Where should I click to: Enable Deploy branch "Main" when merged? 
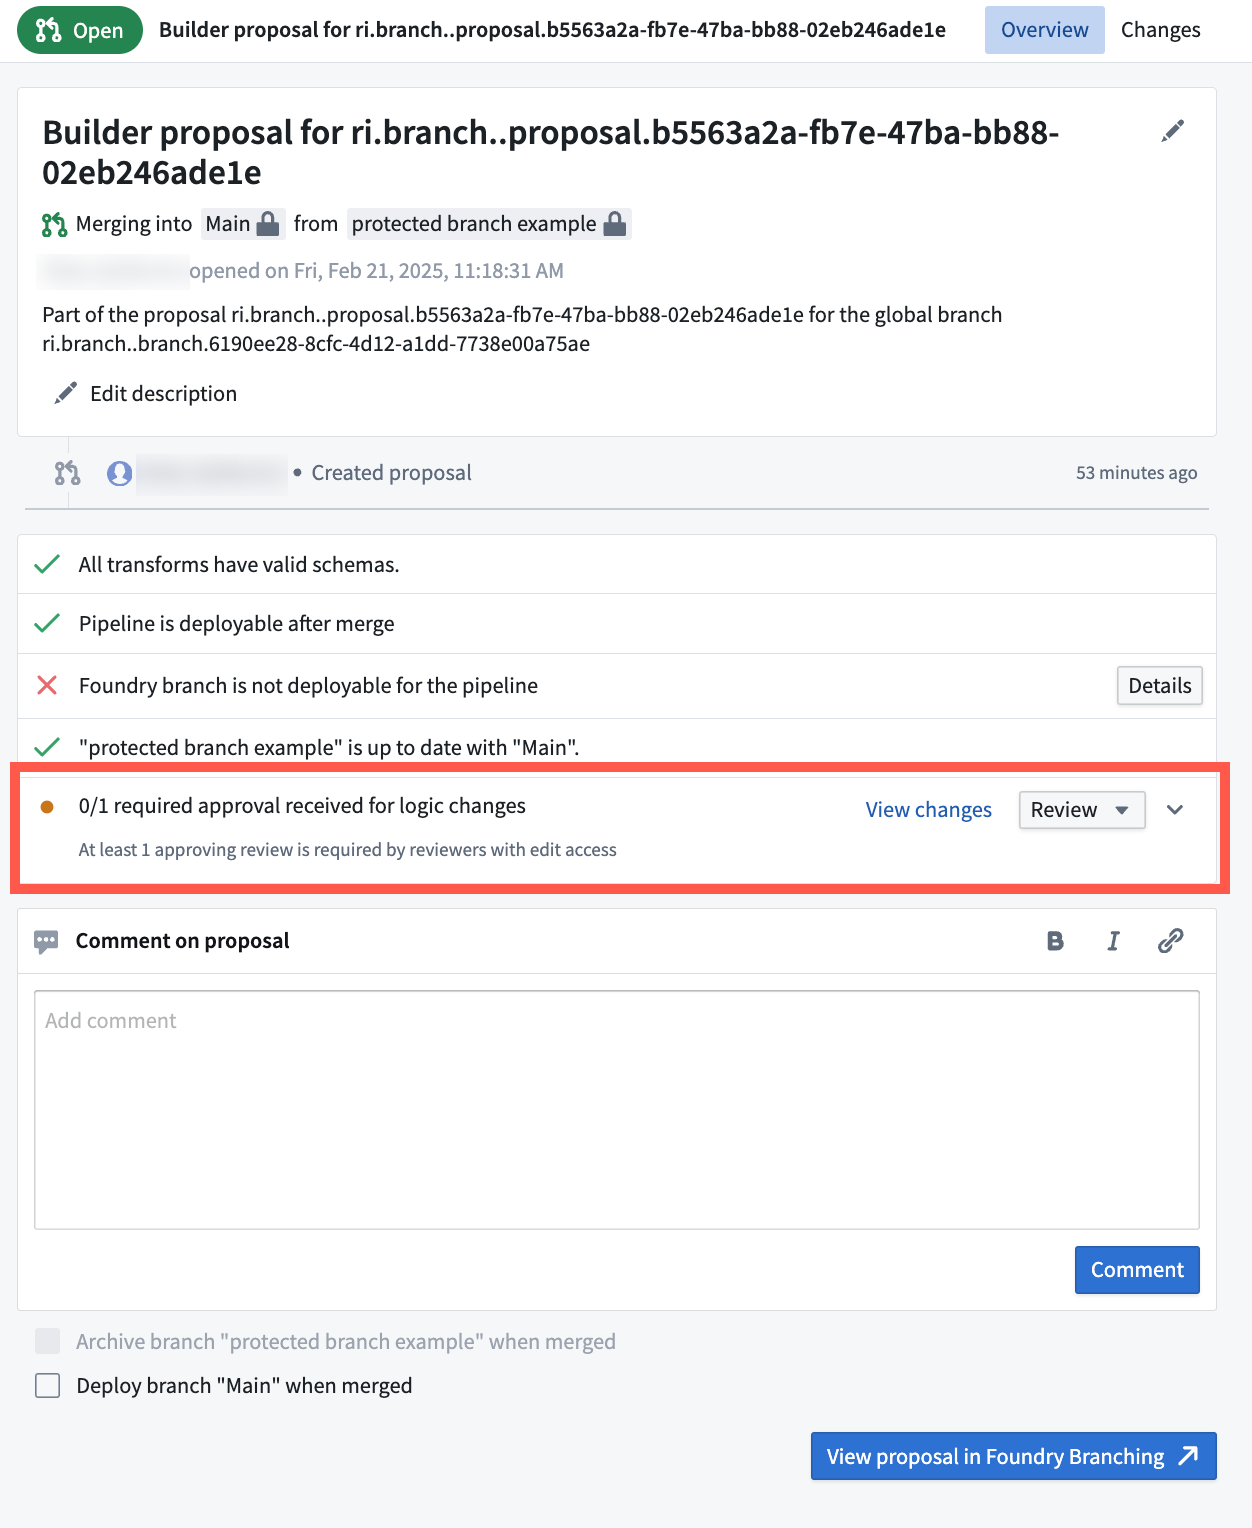click(x=48, y=1385)
